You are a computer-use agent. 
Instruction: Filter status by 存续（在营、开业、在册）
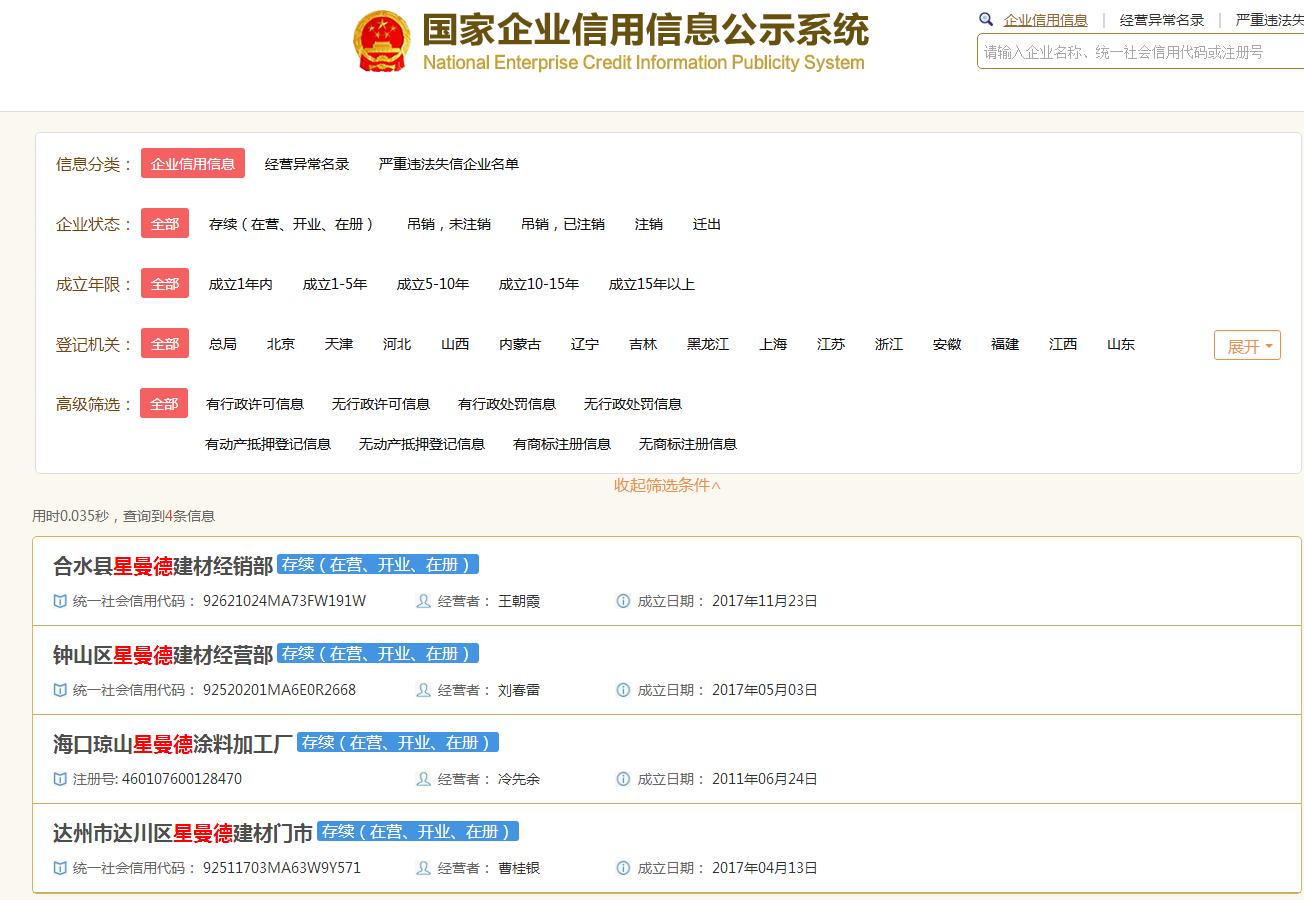pyautogui.click(x=291, y=224)
